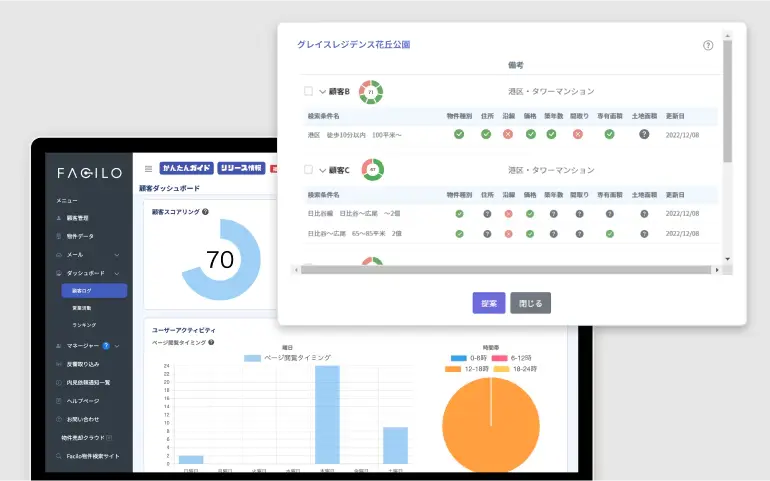770x481 pixels.
Task: Click the 顧客C score donut icon
Action: 371,170
